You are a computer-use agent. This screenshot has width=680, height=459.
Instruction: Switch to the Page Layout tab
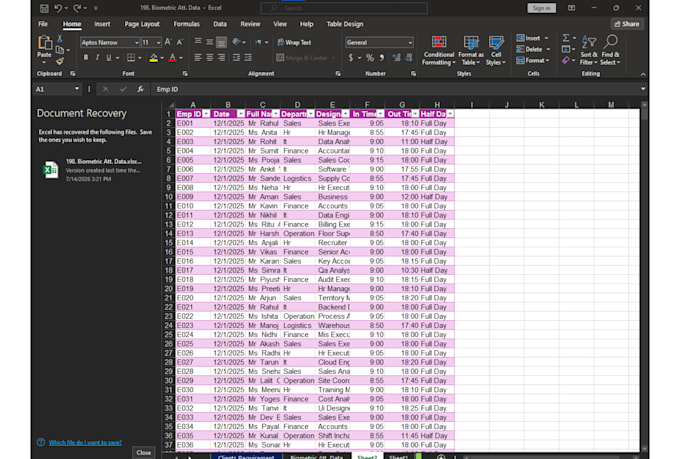(142, 24)
